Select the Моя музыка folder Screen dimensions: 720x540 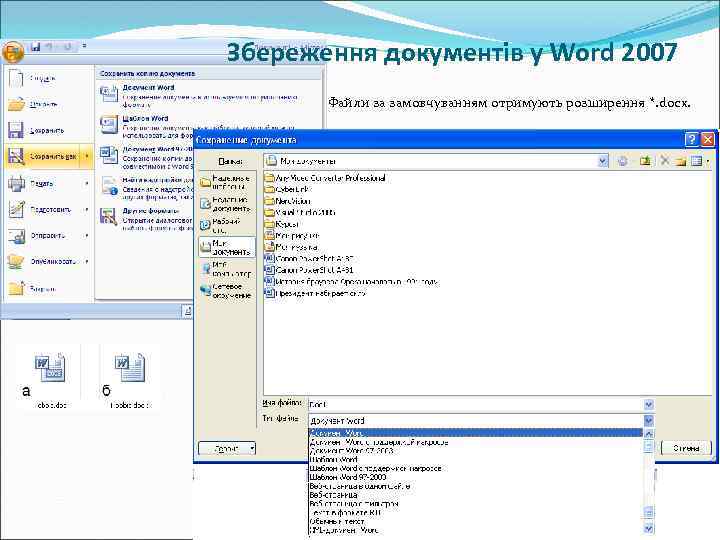(x=291, y=247)
